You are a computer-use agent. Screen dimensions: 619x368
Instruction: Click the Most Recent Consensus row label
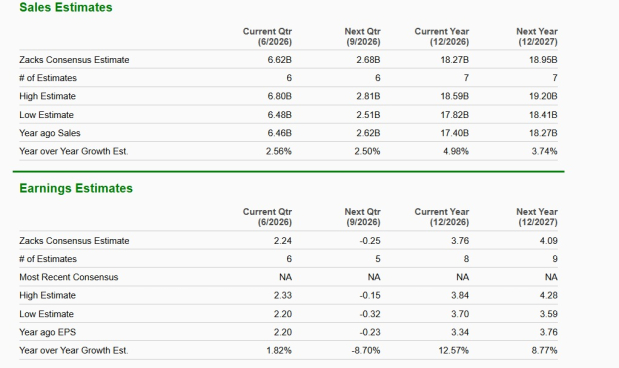(69, 277)
